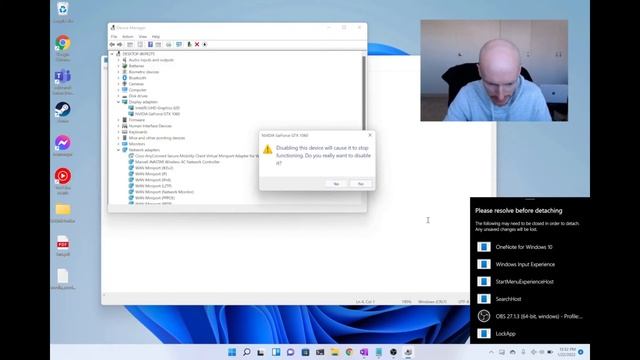This screenshot has width=640, height=360.
Task: Click the Back arrow in Device Manager toolbar
Action: pos(112,44)
